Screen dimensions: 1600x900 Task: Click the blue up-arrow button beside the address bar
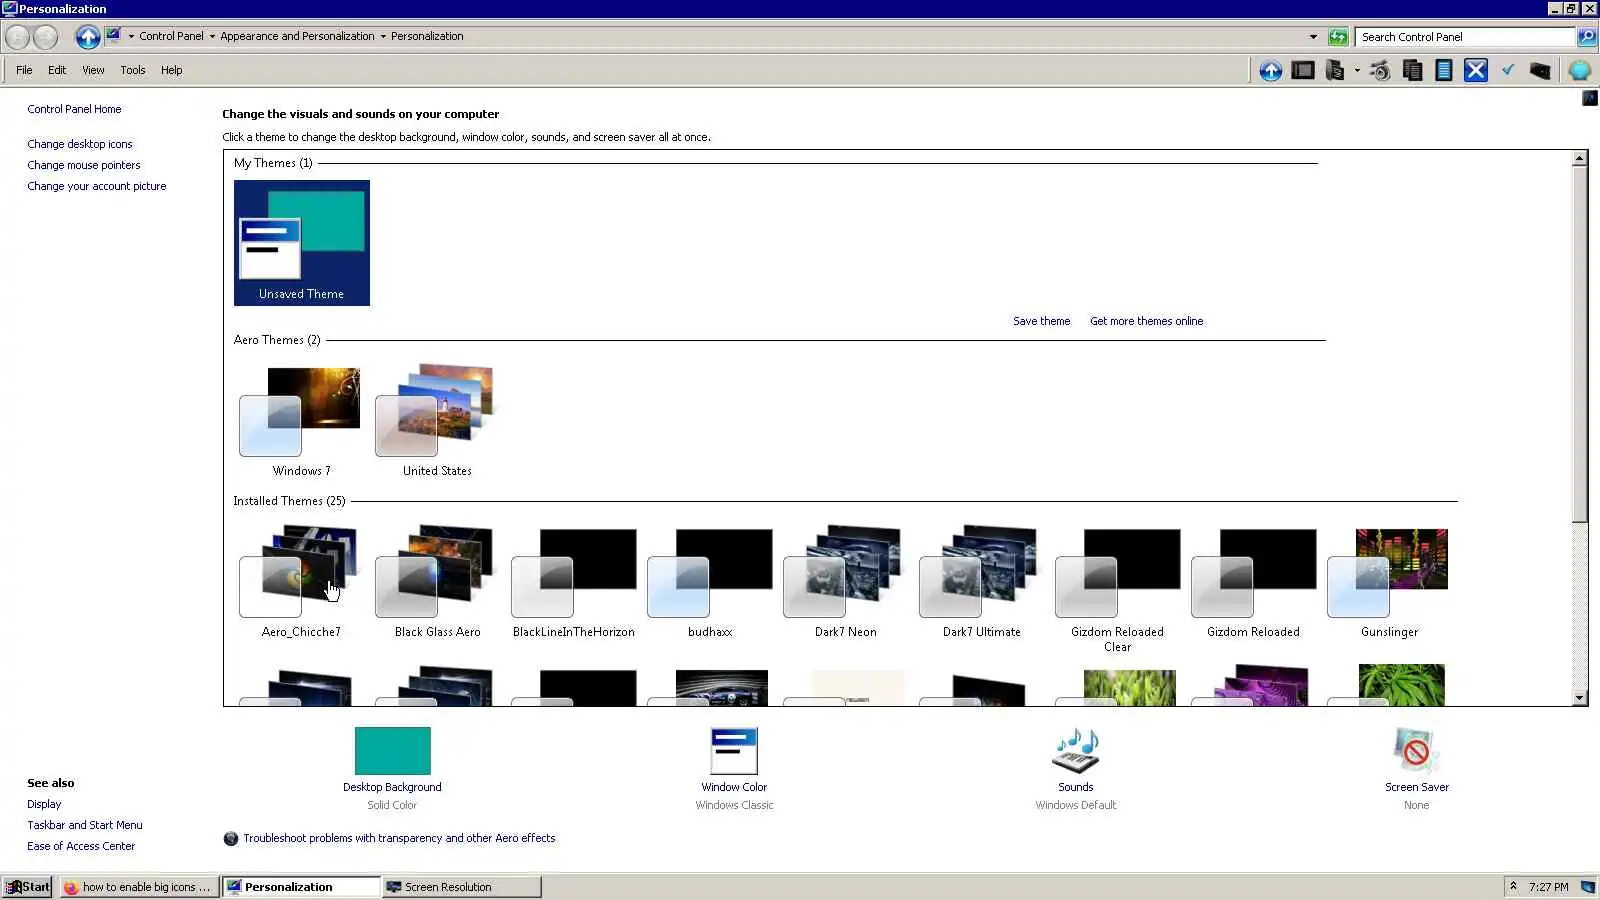(x=88, y=37)
